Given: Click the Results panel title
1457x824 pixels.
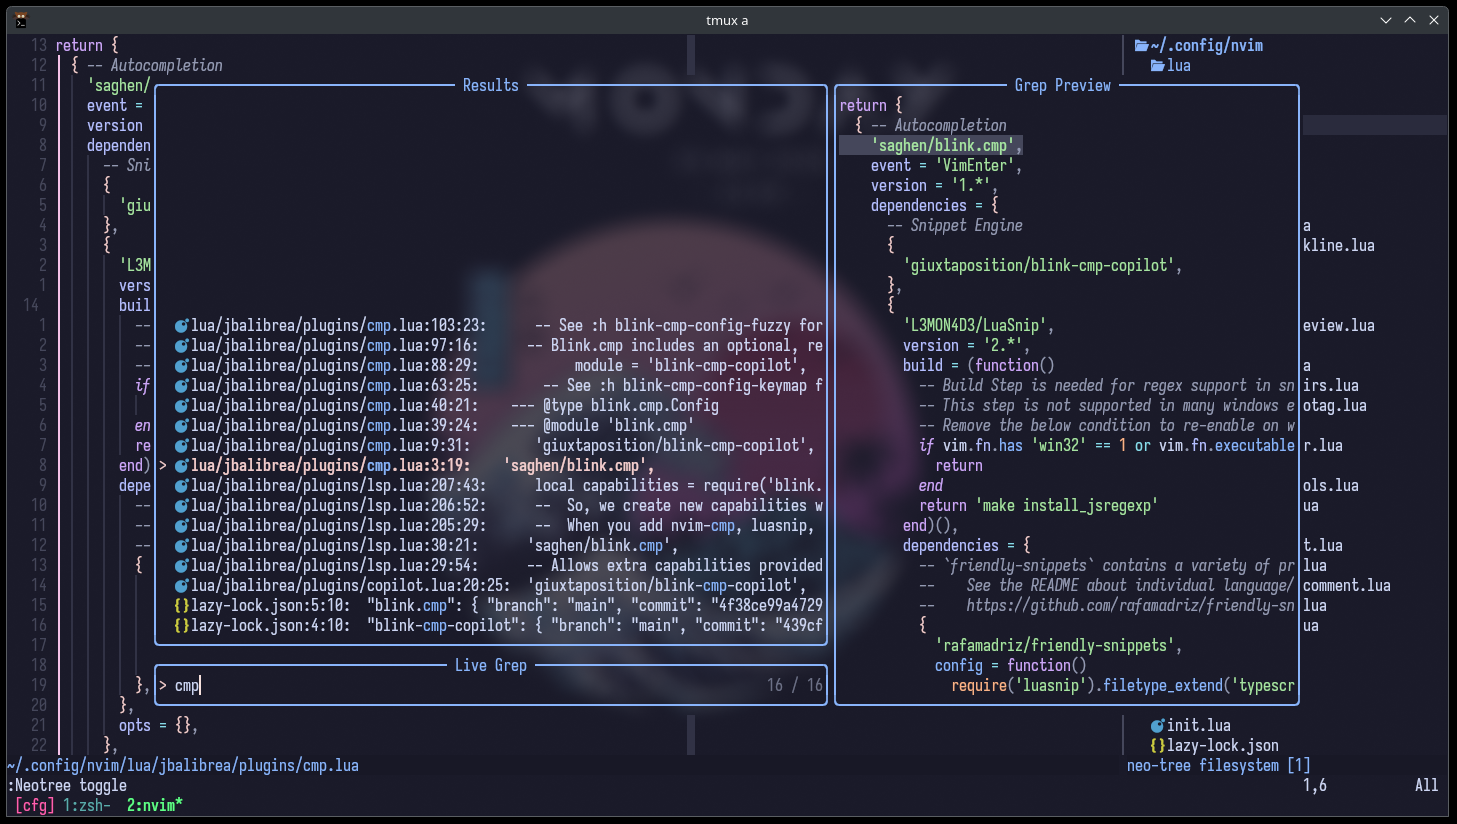Looking at the screenshot, I should coord(491,86).
